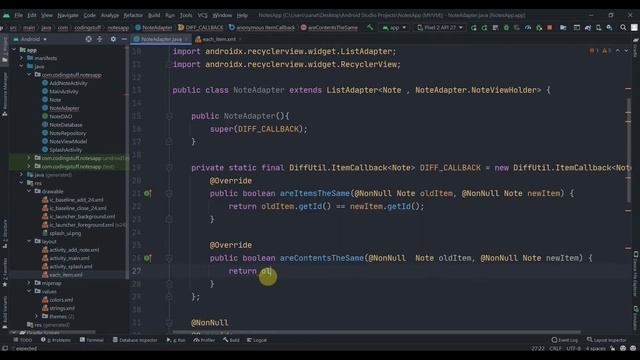Click the editor horizontal scrollbar
Image resolution: width=640 pixels, height=360 pixels.
coord(376,332)
